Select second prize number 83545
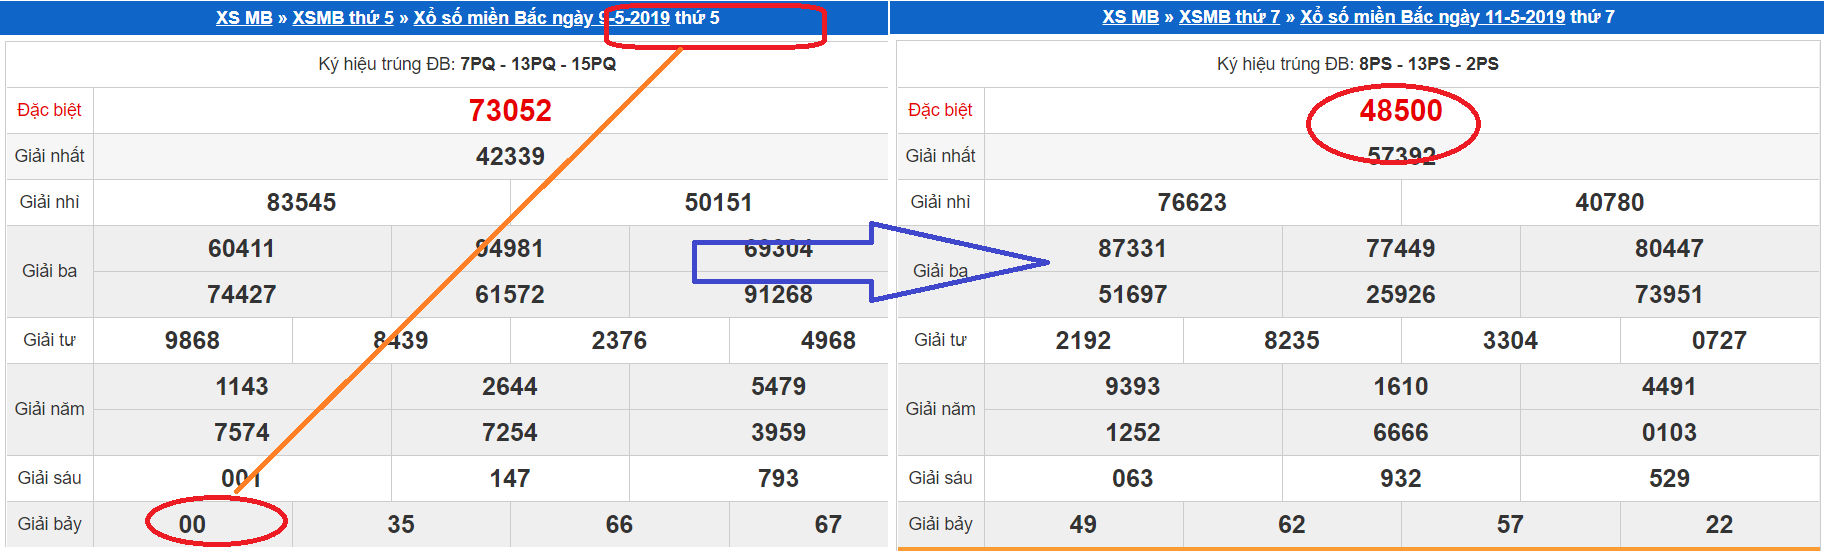The width and height of the screenshot is (1829, 551). [x=301, y=203]
